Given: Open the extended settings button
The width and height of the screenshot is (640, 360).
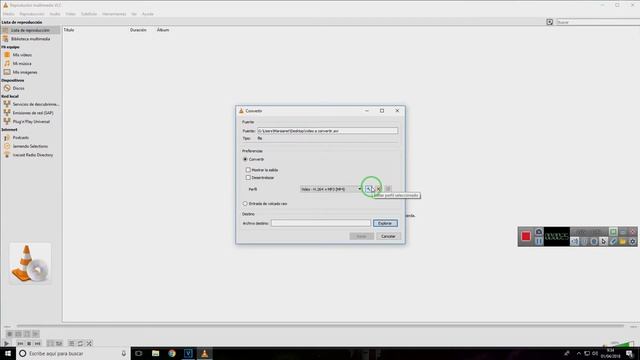Looking at the screenshot, I should [x=59, y=344].
